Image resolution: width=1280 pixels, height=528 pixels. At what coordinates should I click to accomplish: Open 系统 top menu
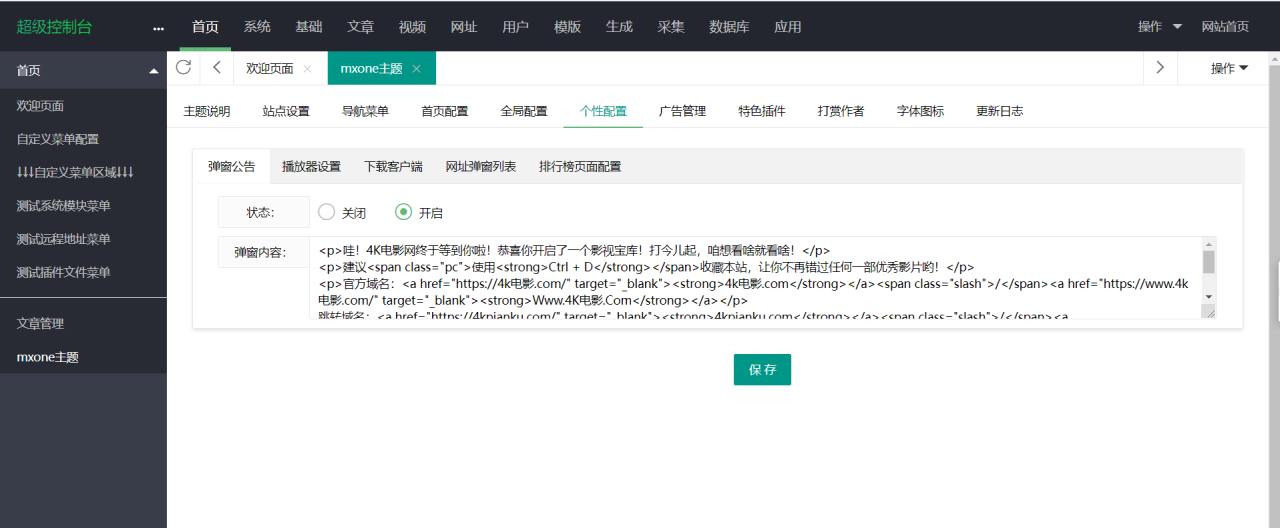click(x=257, y=27)
